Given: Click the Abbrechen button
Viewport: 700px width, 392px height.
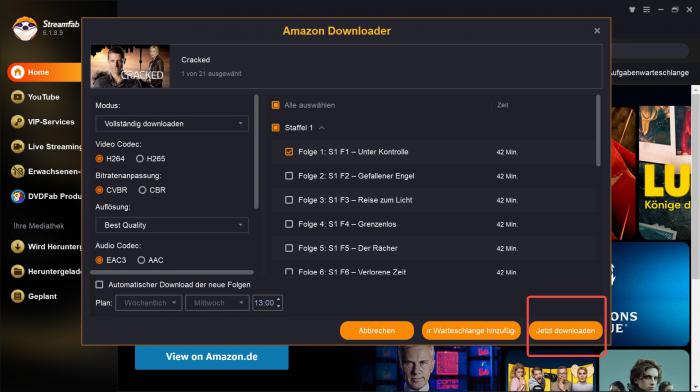Looking at the screenshot, I should (377, 331).
